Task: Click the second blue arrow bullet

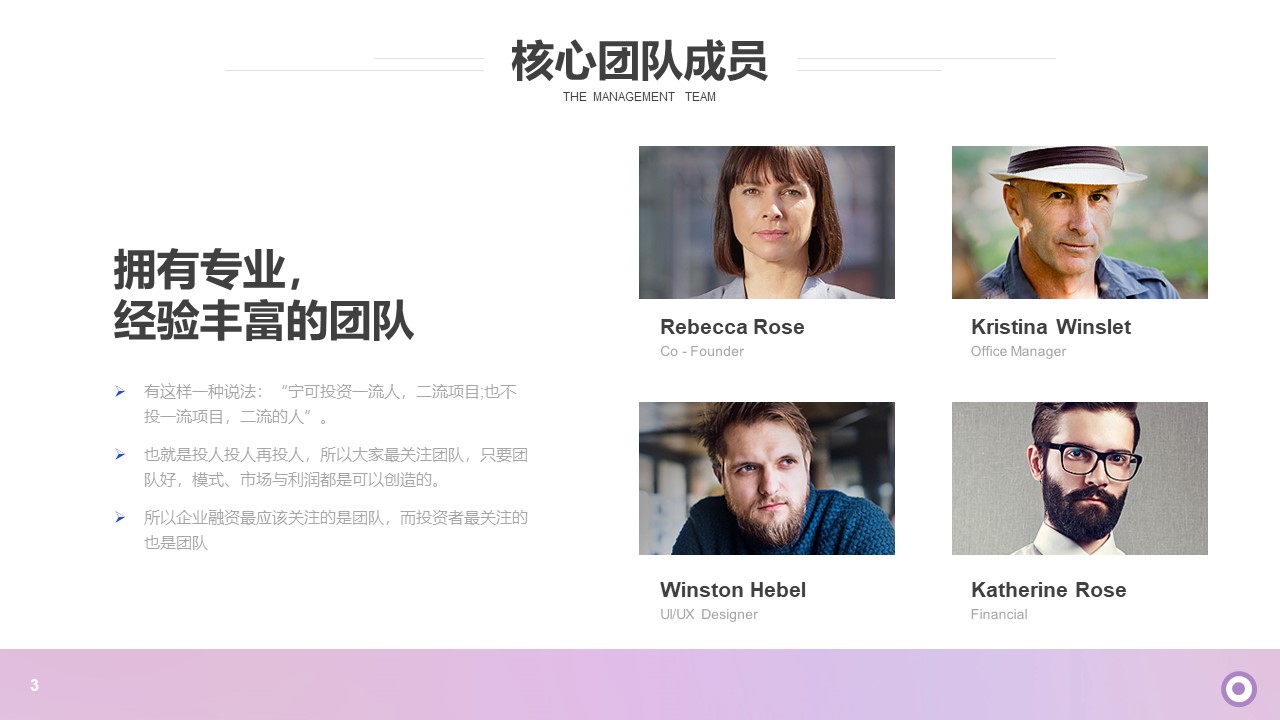Action: (x=120, y=454)
